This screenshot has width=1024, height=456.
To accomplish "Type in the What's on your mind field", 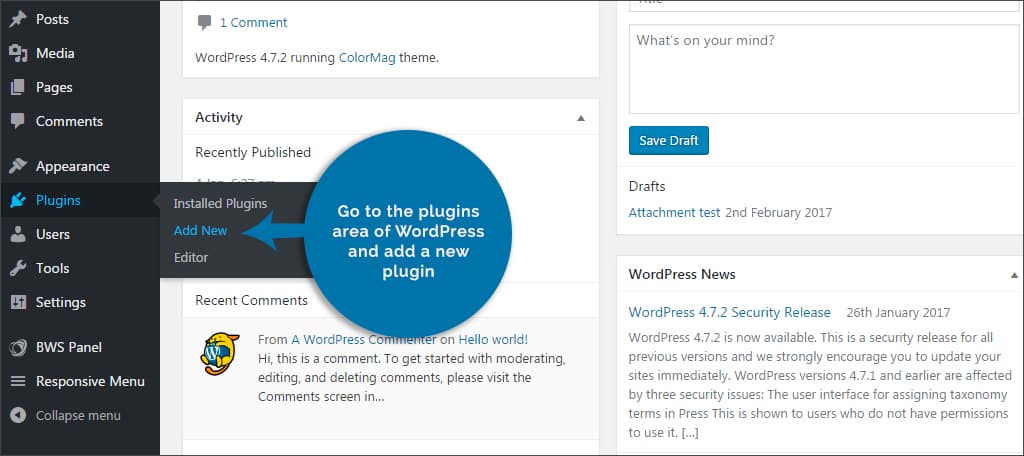I will point(823,70).
